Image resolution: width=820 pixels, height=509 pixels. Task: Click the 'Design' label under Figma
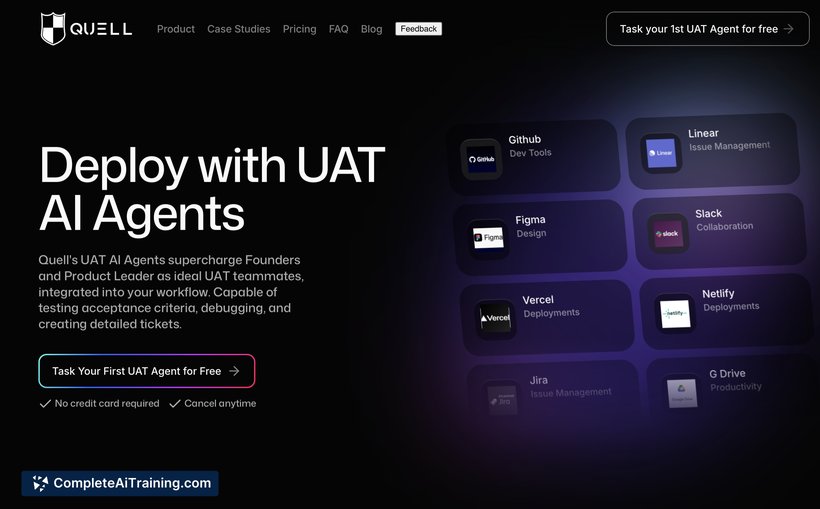531,233
